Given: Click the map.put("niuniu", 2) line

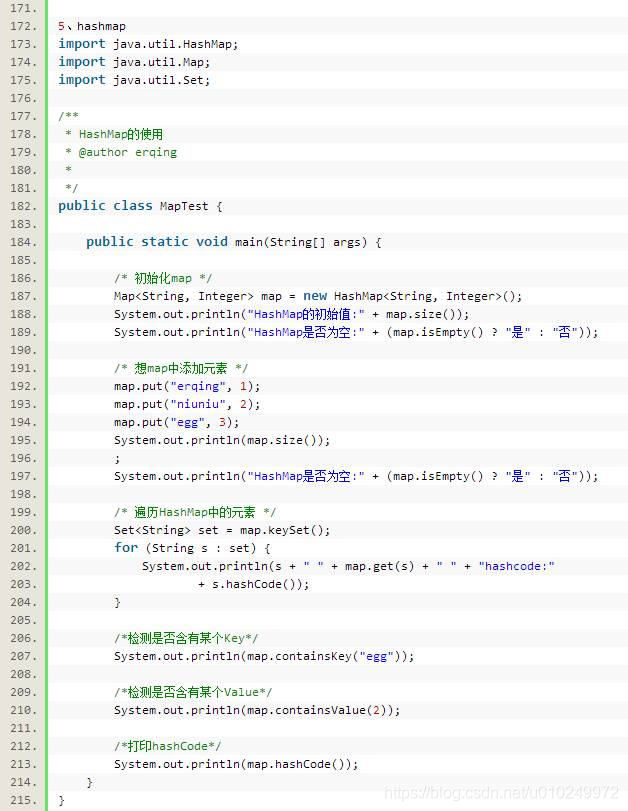Looking at the screenshot, I should (187, 404).
